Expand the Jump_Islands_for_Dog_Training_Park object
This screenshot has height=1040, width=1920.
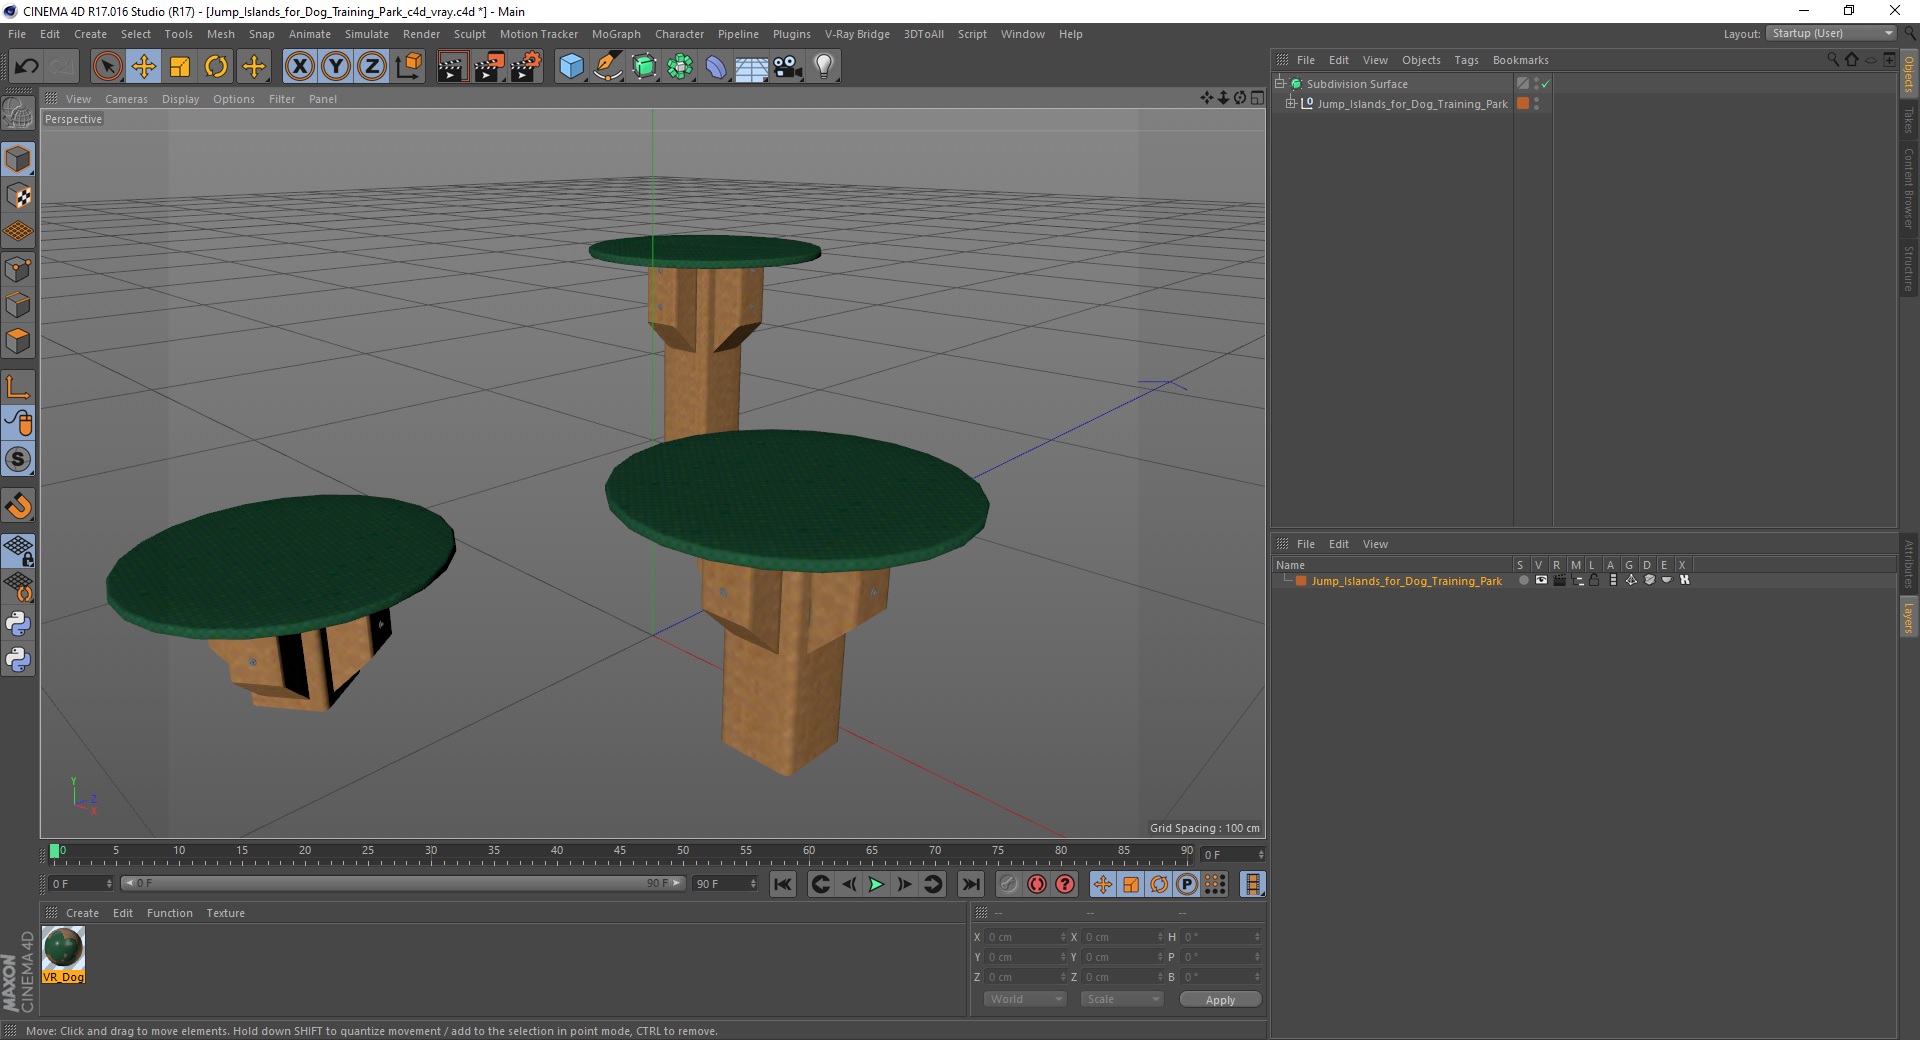(1291, 103)
